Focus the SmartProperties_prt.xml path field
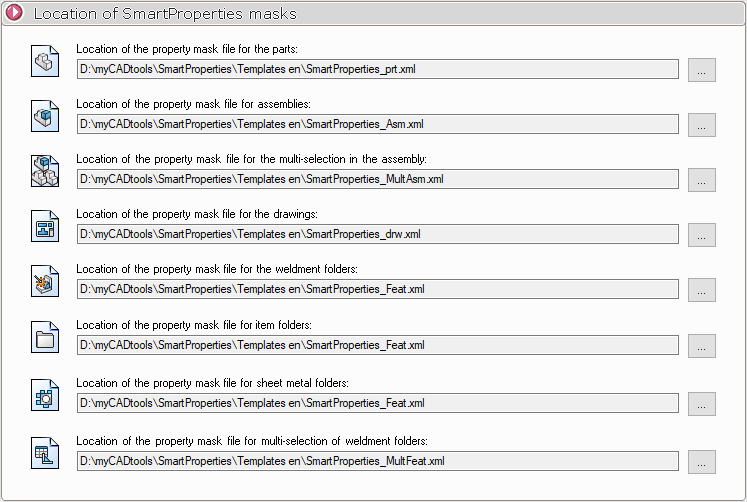Screen dimensions: 747x502 pos(378,69)
